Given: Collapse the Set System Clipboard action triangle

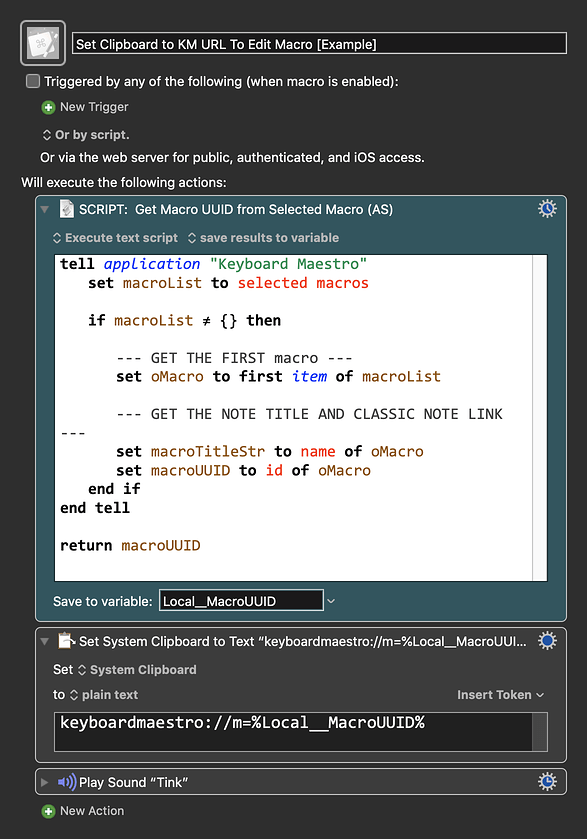Looking at the screenshot, I should [x=45, y=641].
